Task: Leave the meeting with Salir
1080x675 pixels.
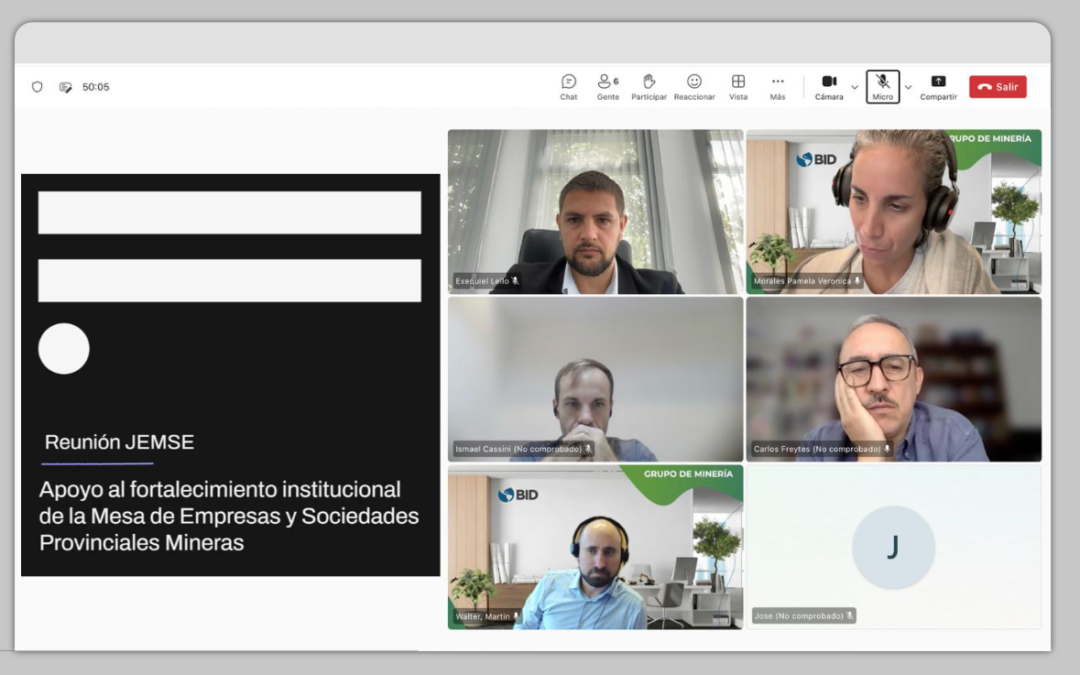Action: 997,87
